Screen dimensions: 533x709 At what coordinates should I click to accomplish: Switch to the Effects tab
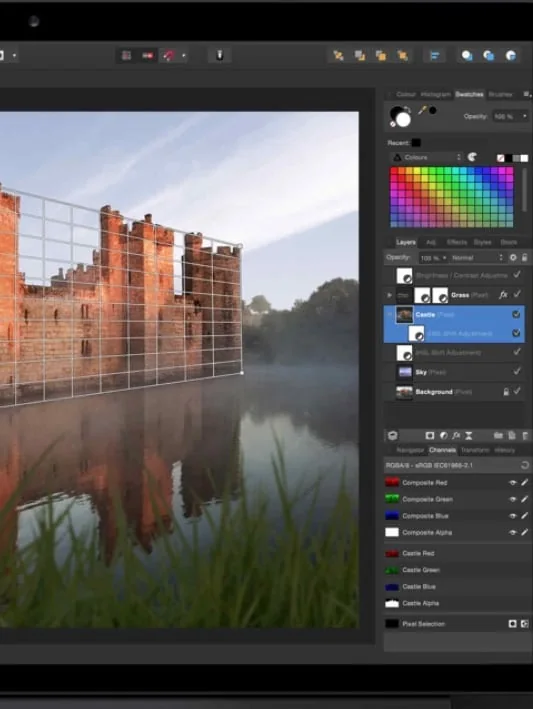tap(457, 242)
